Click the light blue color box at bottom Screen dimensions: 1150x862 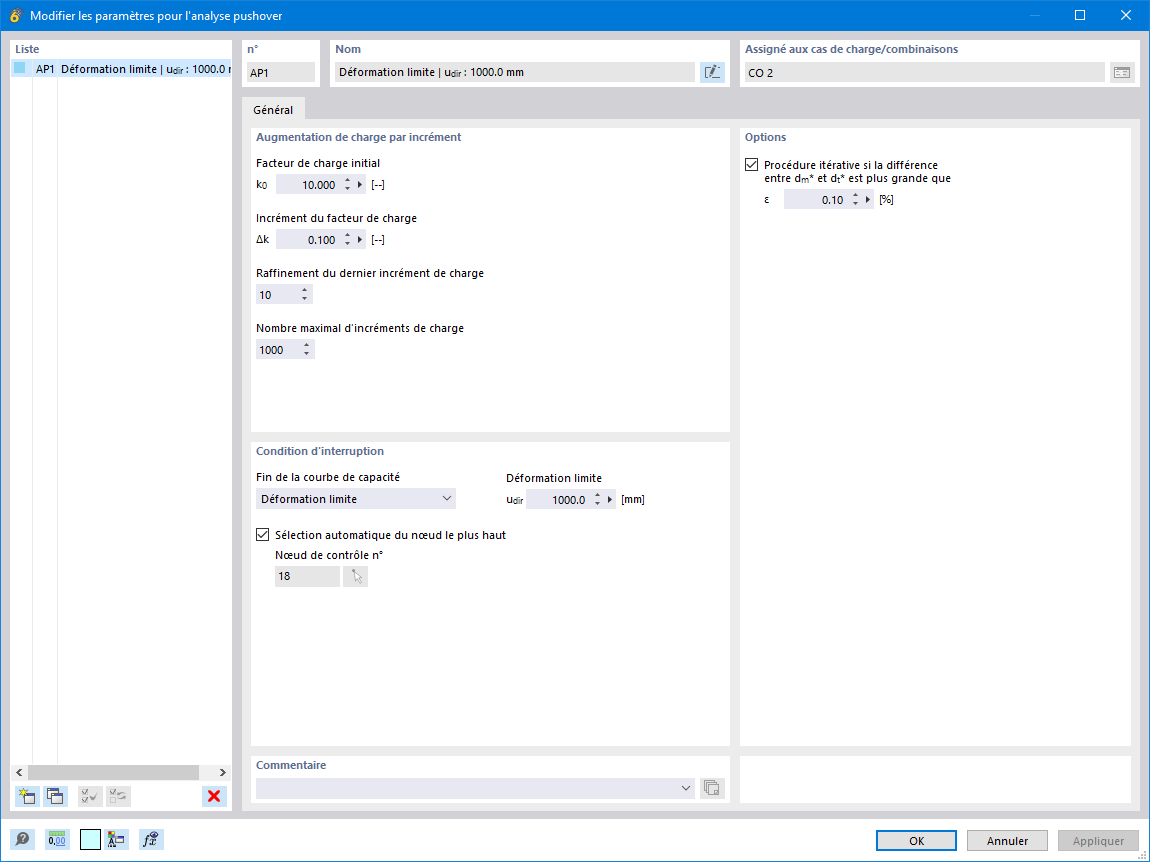pyautogui.click(x=90, y=839)
